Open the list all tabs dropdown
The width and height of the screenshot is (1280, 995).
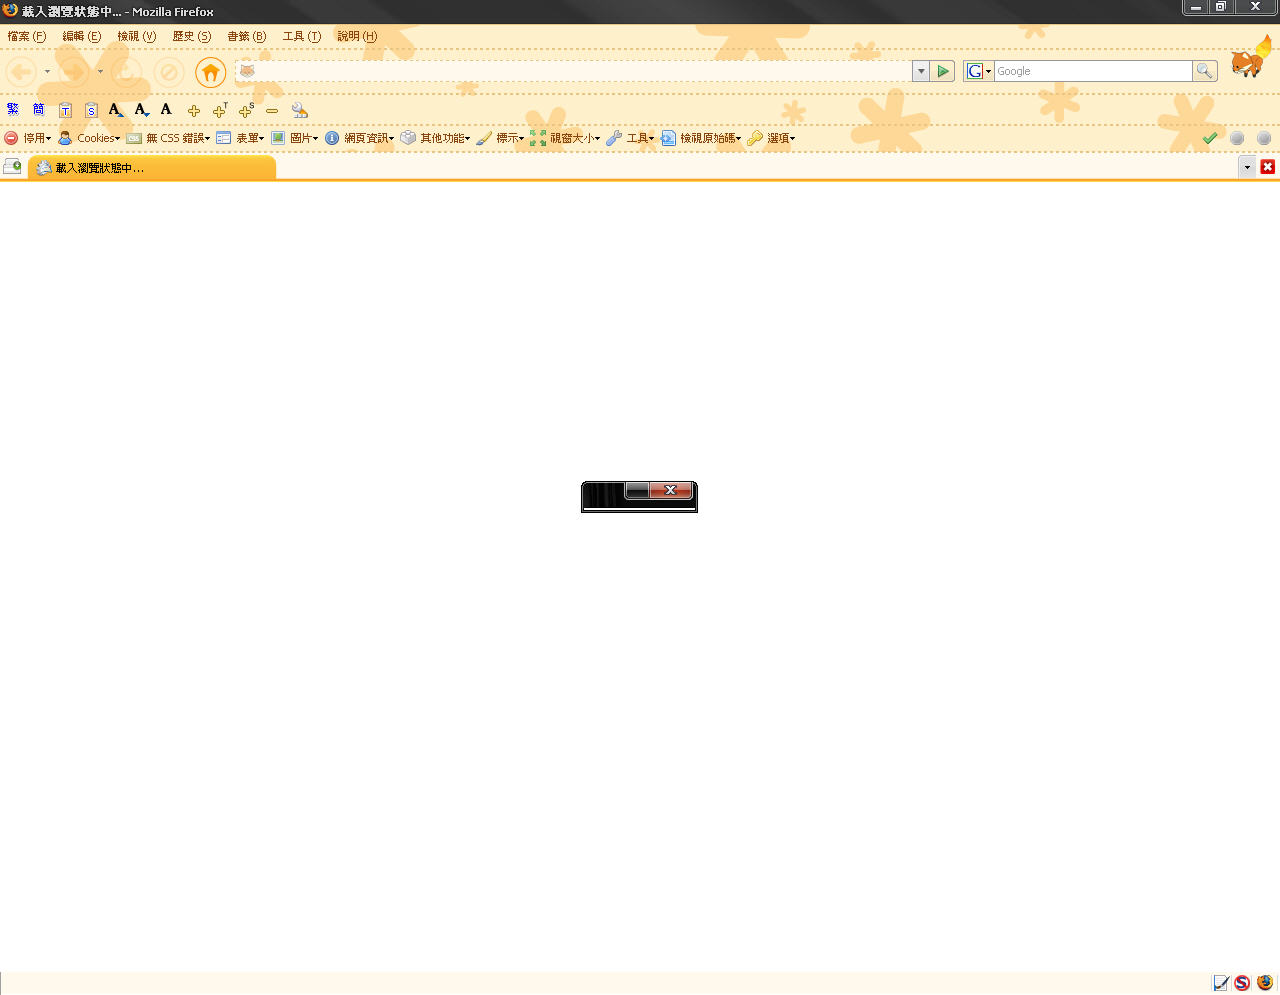tap(1247, 167)
